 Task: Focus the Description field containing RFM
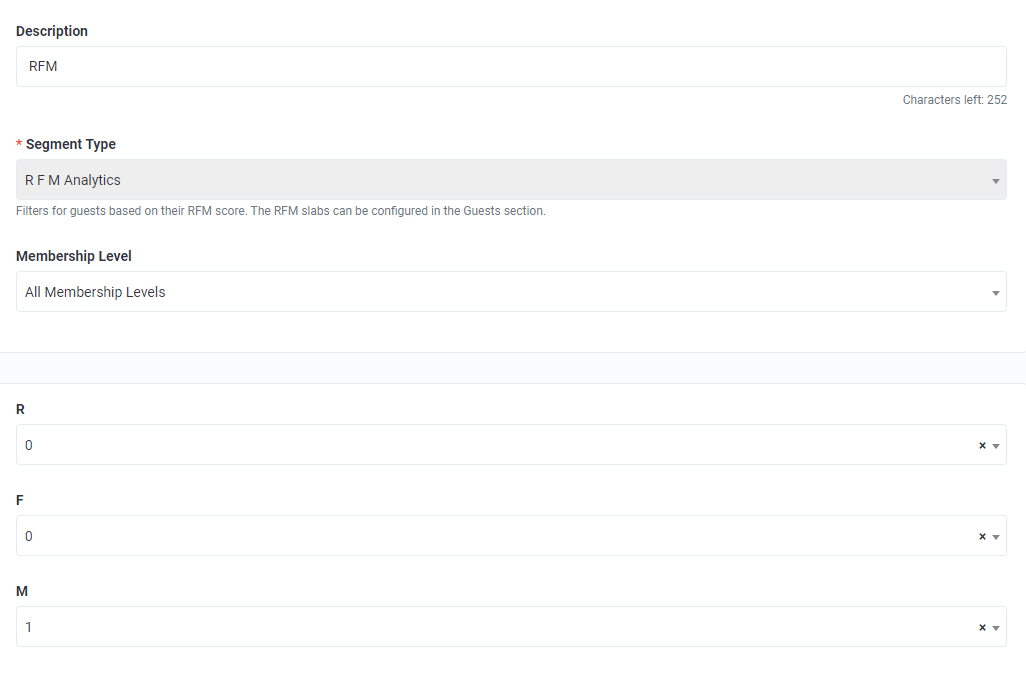tap(510, 67)
